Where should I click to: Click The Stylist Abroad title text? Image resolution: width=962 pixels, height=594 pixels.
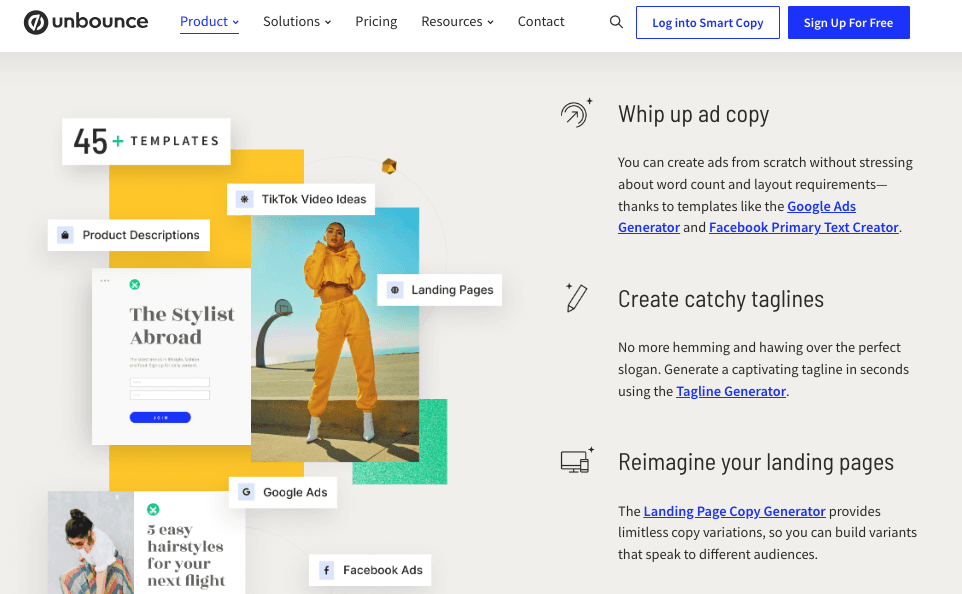click(182, 325)
